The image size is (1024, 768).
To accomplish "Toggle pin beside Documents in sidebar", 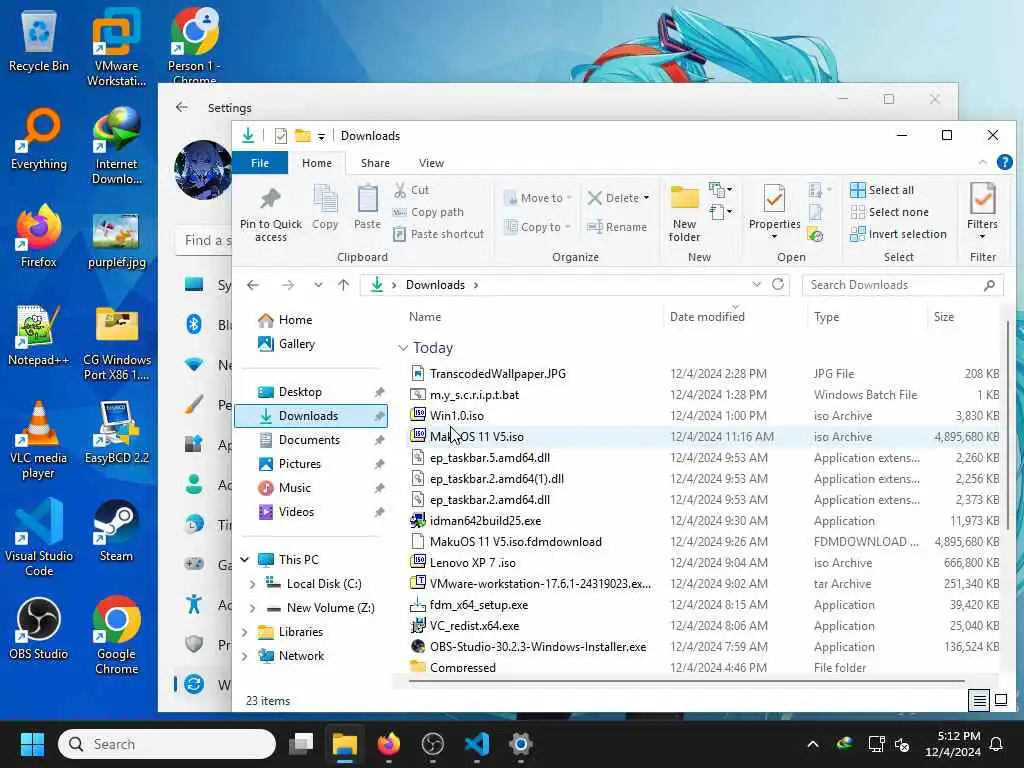I will [x=379, y=440].
